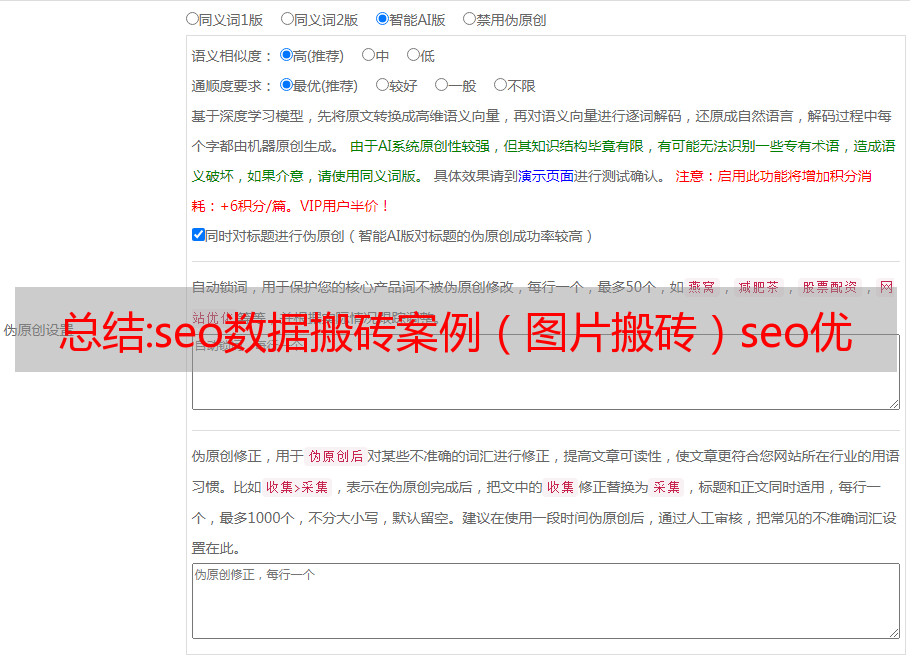Click into the 自动锁词 textarea

tap(546, 372)
